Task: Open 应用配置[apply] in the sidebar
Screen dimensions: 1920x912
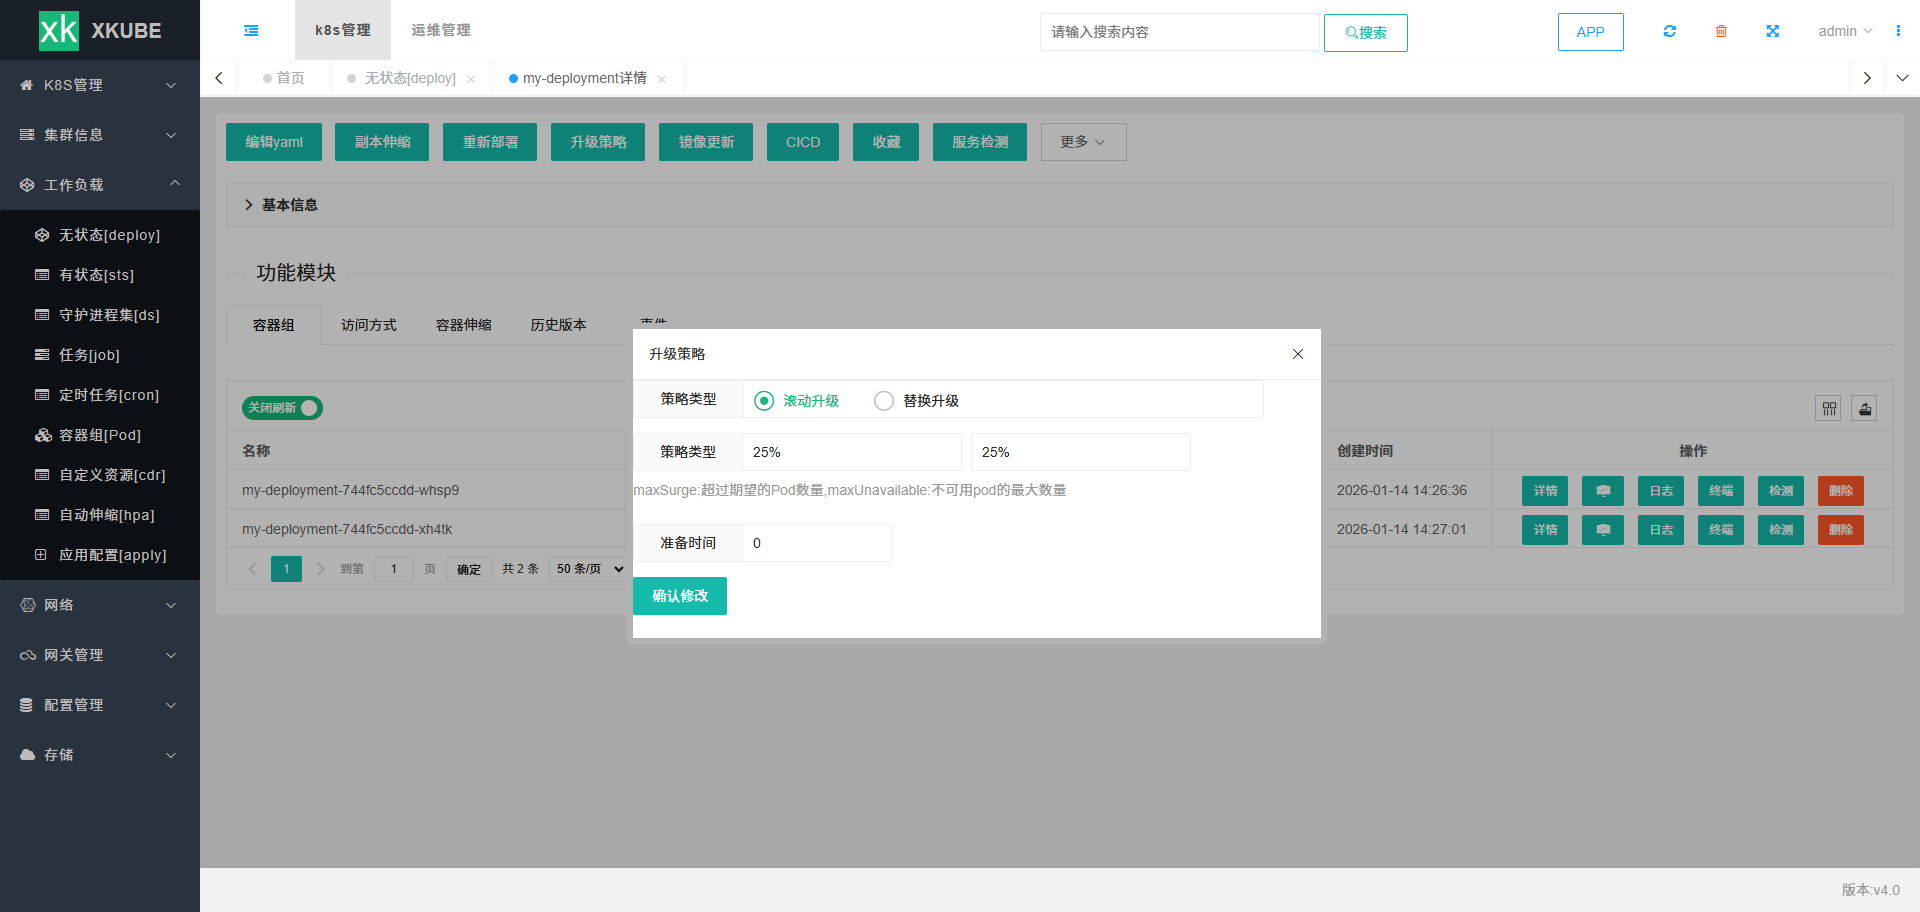Action: pos(100,555)
